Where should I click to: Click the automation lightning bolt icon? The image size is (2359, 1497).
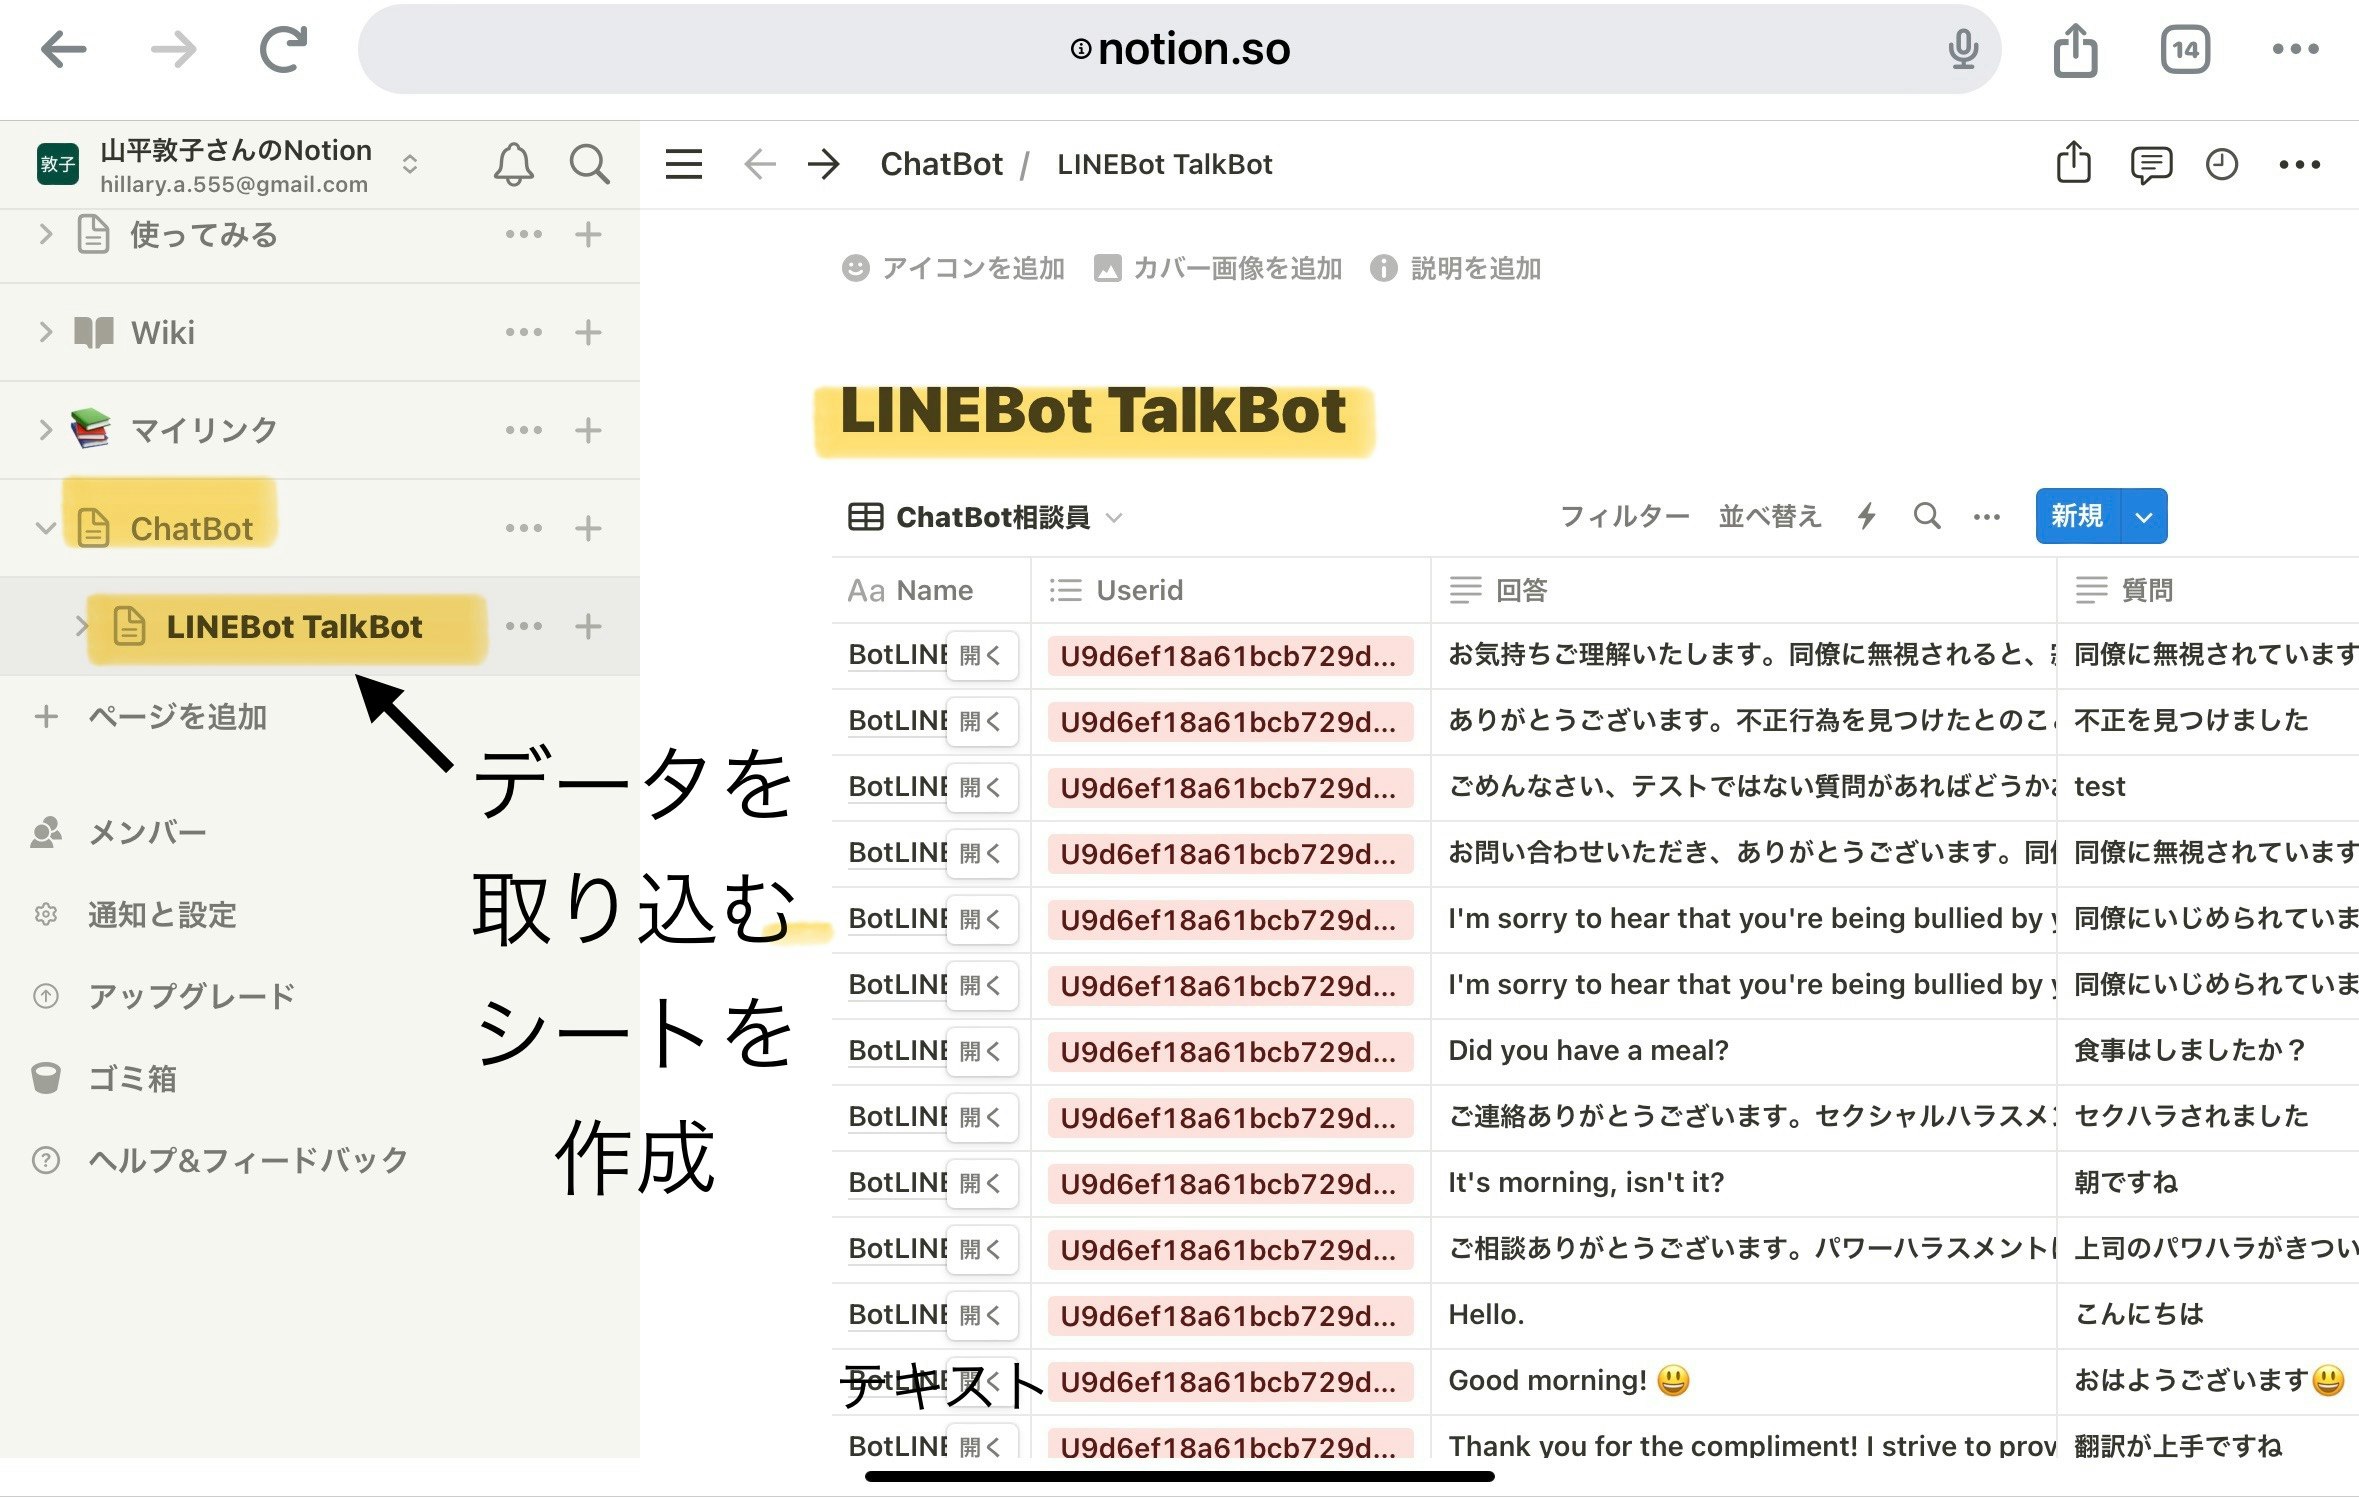tap(1866, 516)
